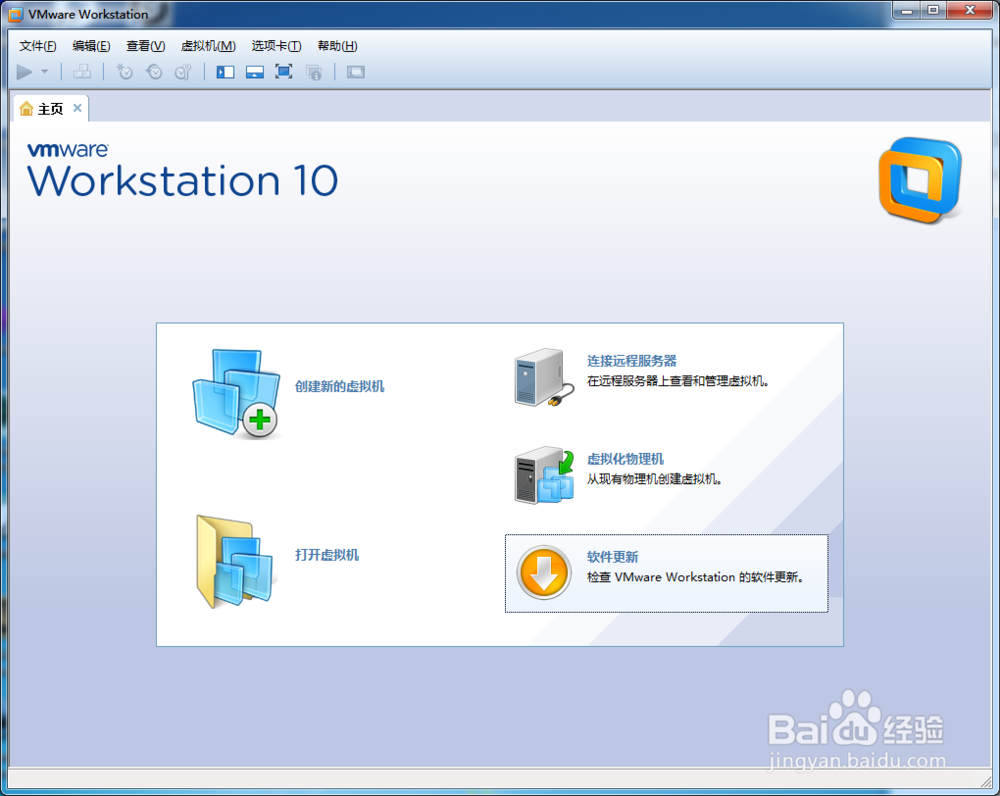Screen dimensions: 1000x796
Task: Click the remote server computer icon
Action: 543,377
